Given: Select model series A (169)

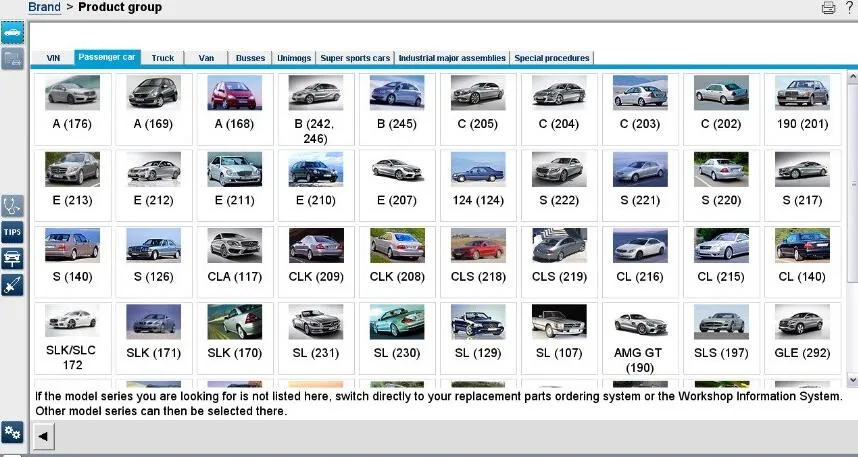Looking at the screenshot, I should tap(153, 109).
